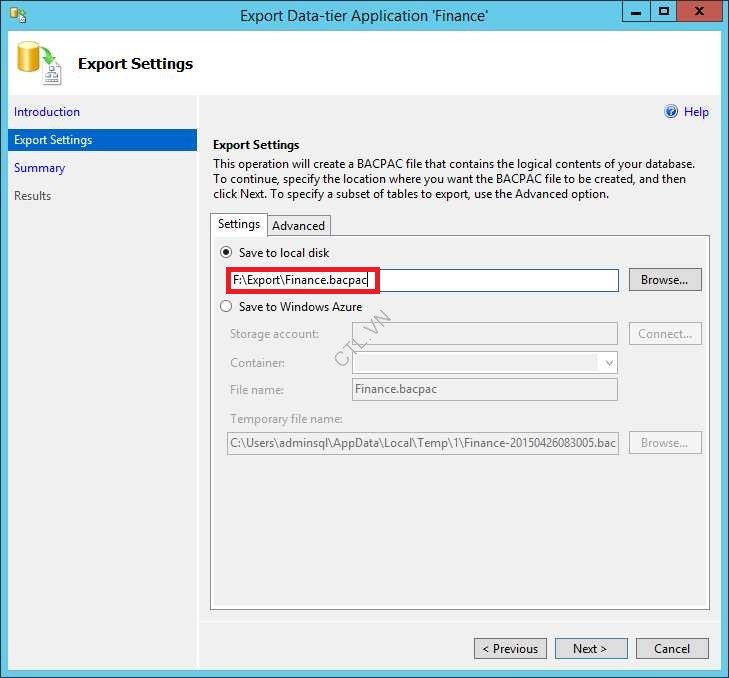Browse for the local BACPAC file location
Screen dimensions: 729x678
tap(664, 280)
